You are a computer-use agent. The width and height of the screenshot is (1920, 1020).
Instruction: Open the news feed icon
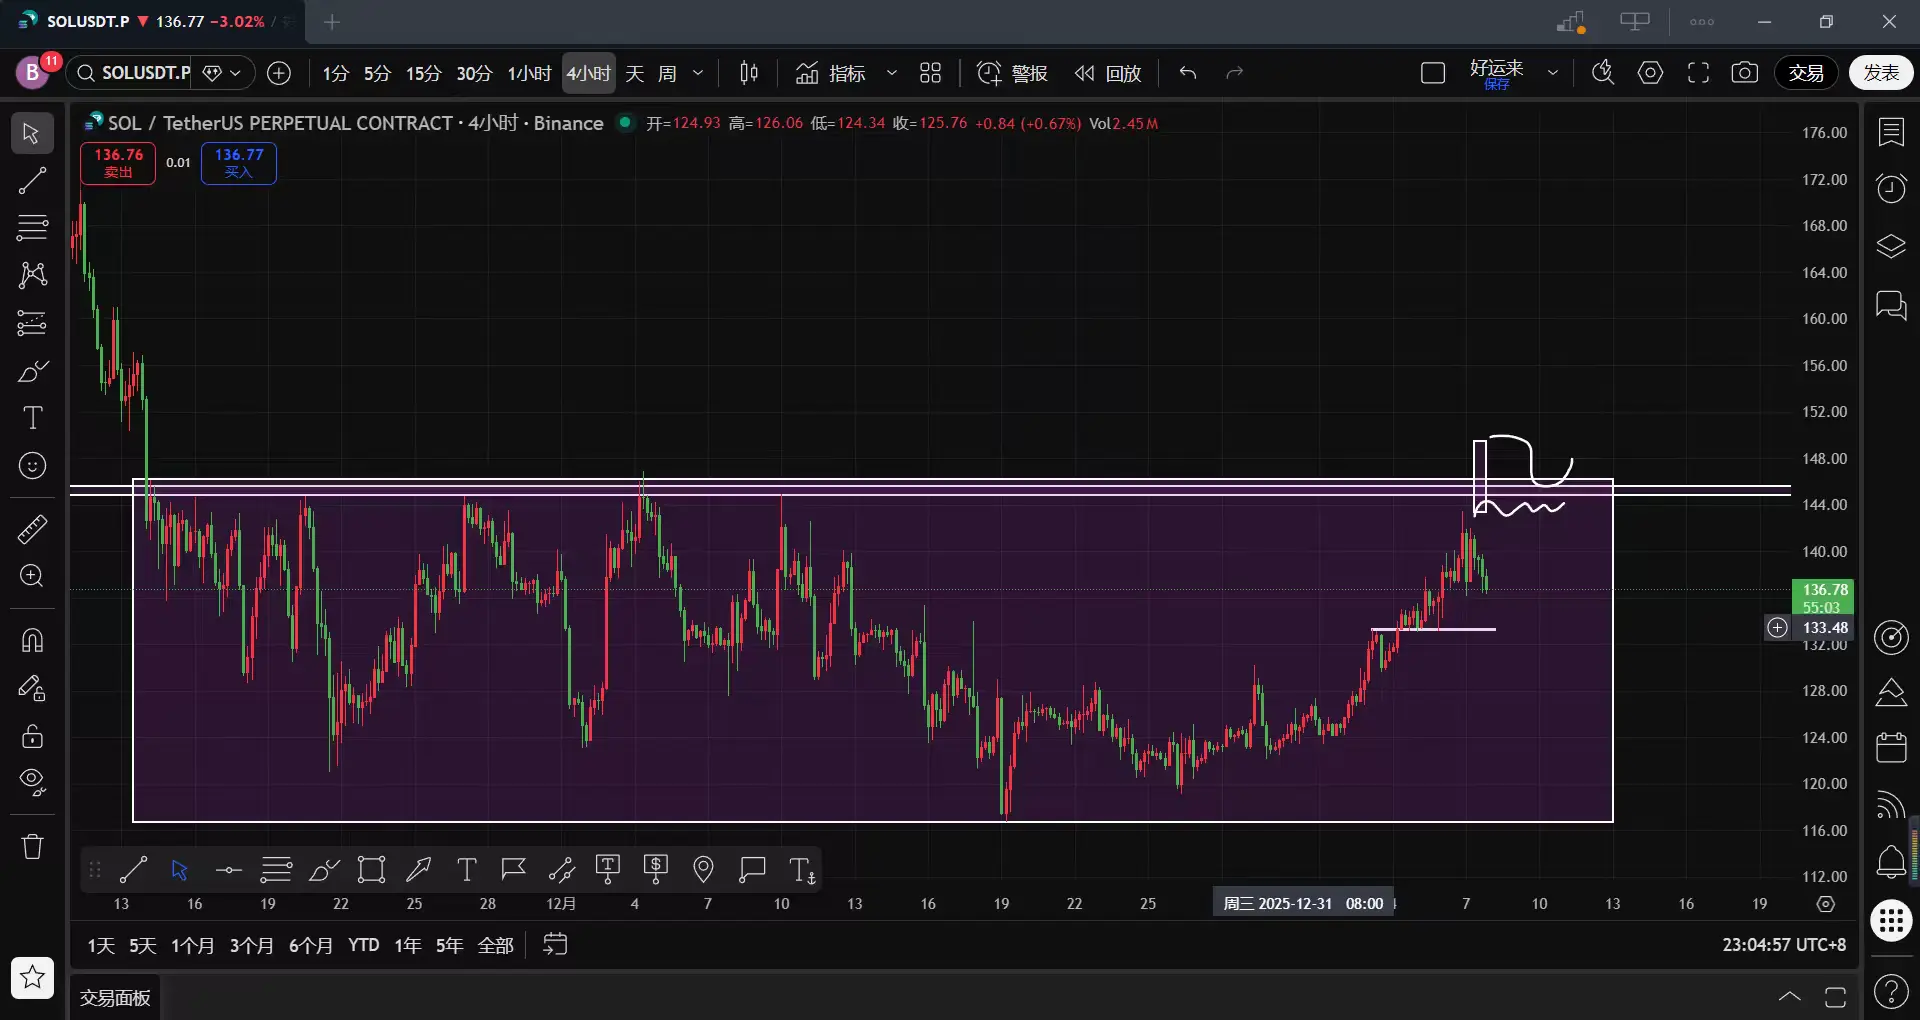[x=1891, y=805]
